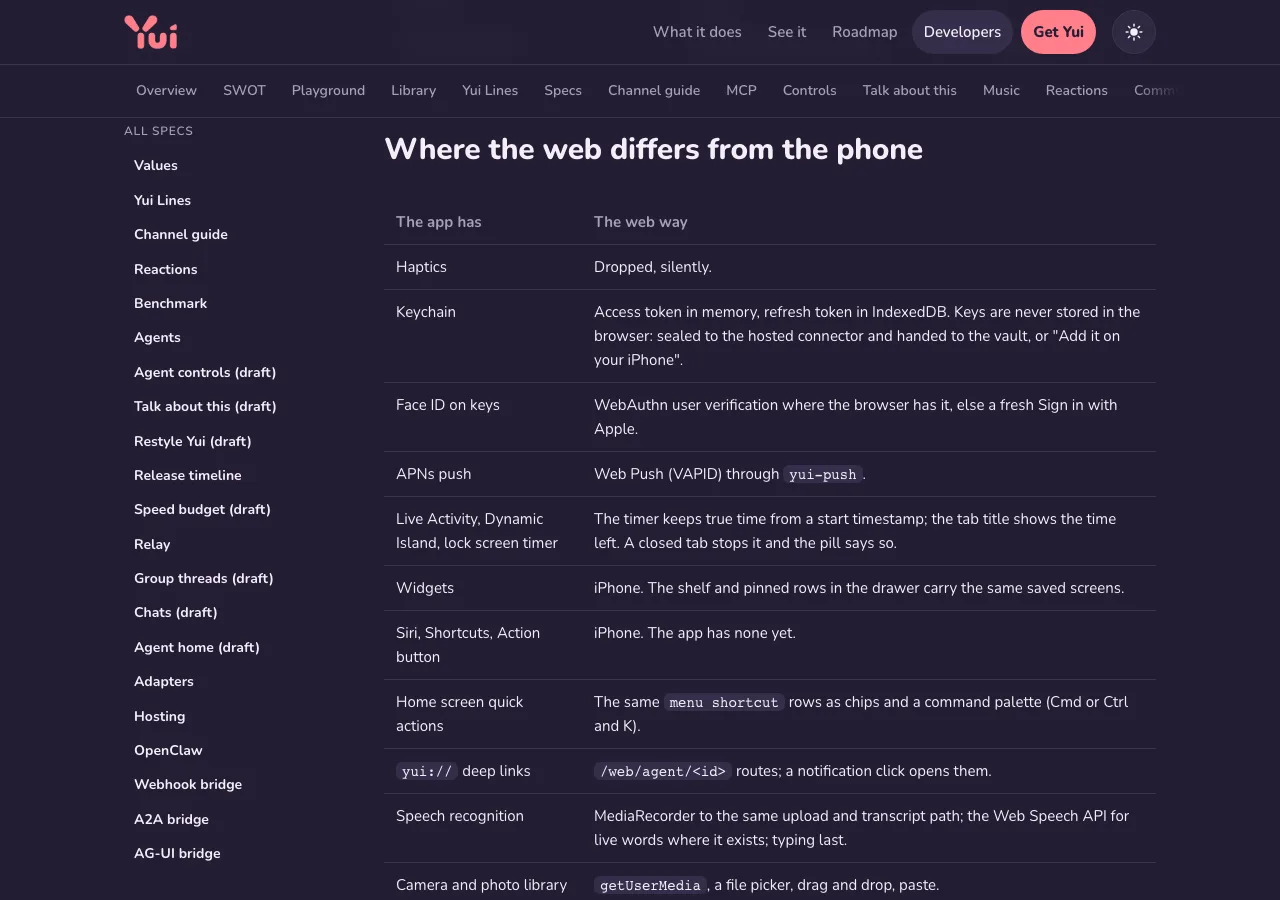Open the OpenClaw spec
The image size is (1280, 900).
168,750
